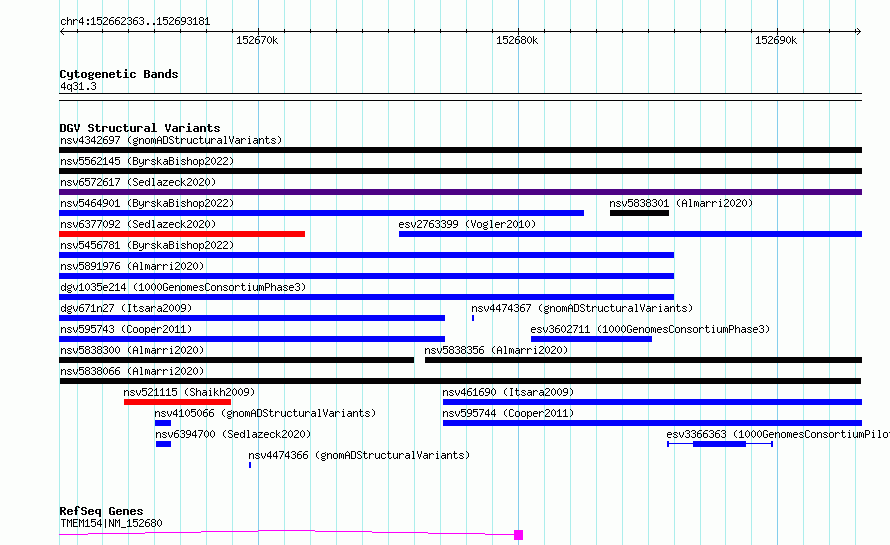Open the nsv5456781 ByrskaBishop2022 label
Image resolution: width=890 pixels, height=545 pixels.
[x=147, y=245]
